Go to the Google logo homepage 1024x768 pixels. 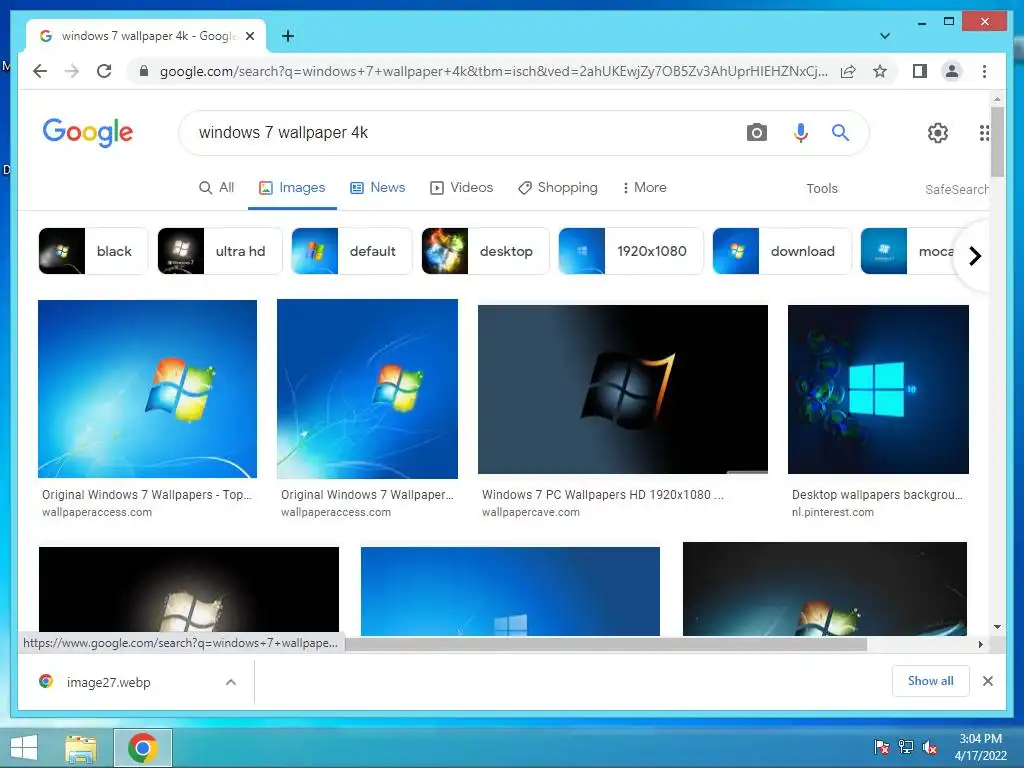88,133
